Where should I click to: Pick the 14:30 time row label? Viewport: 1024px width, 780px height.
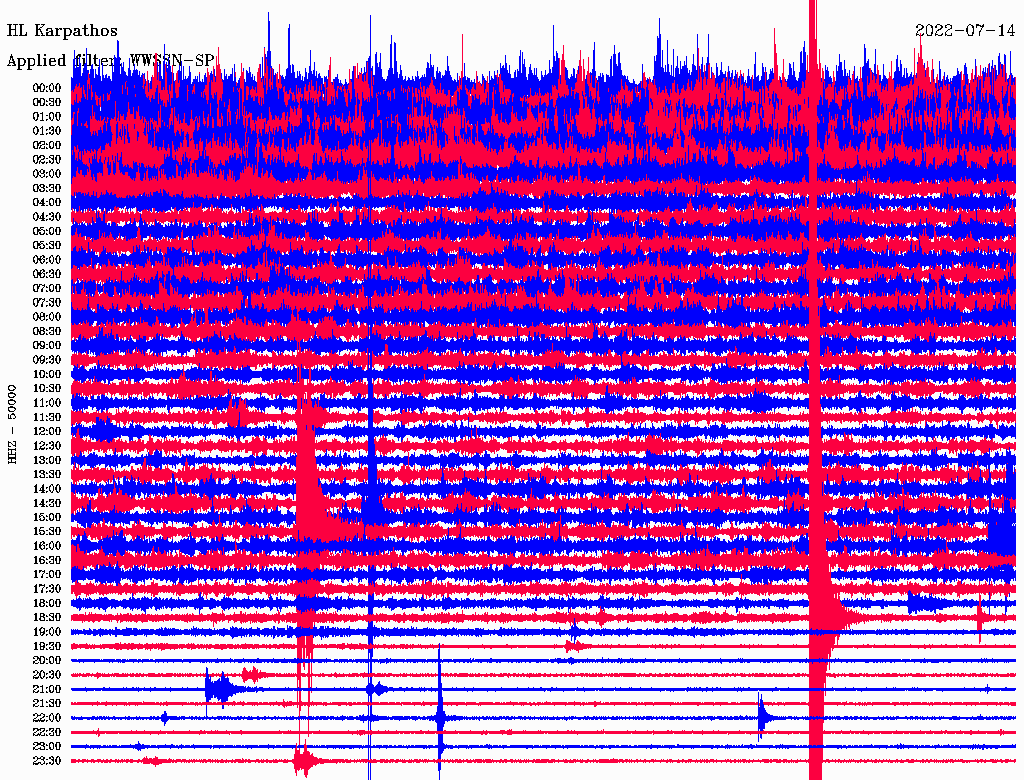click(x=47, y=503)
